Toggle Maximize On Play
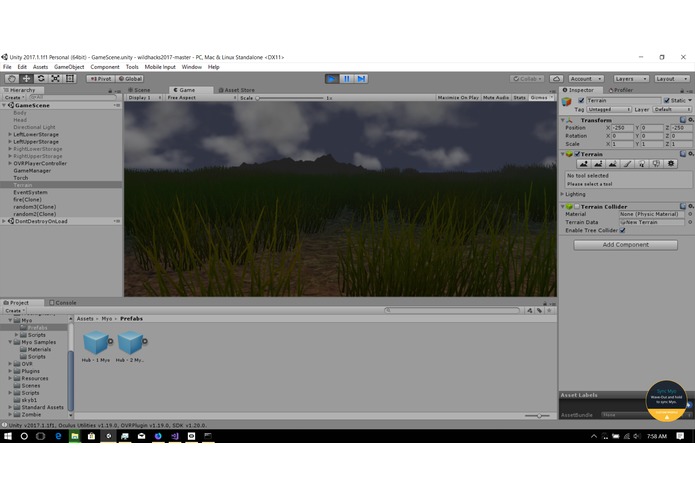 [458, 97]
